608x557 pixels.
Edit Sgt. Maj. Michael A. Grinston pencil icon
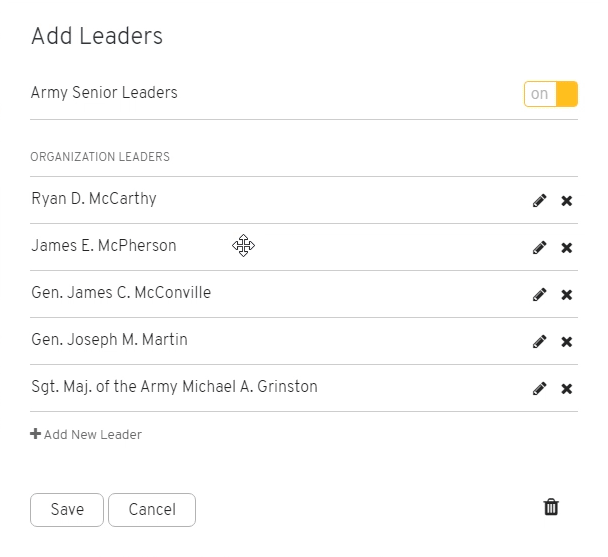(539, 388)
